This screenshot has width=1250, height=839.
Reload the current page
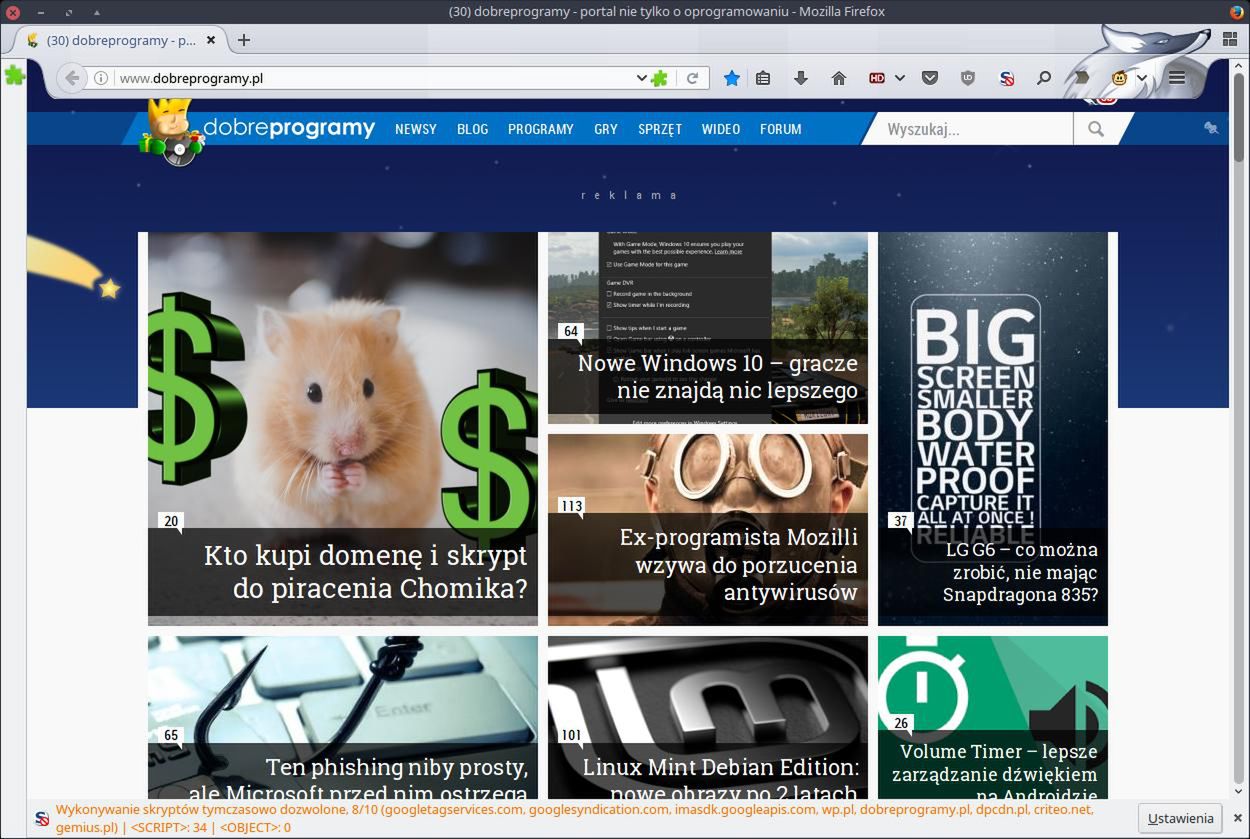[x=692, y=78]
